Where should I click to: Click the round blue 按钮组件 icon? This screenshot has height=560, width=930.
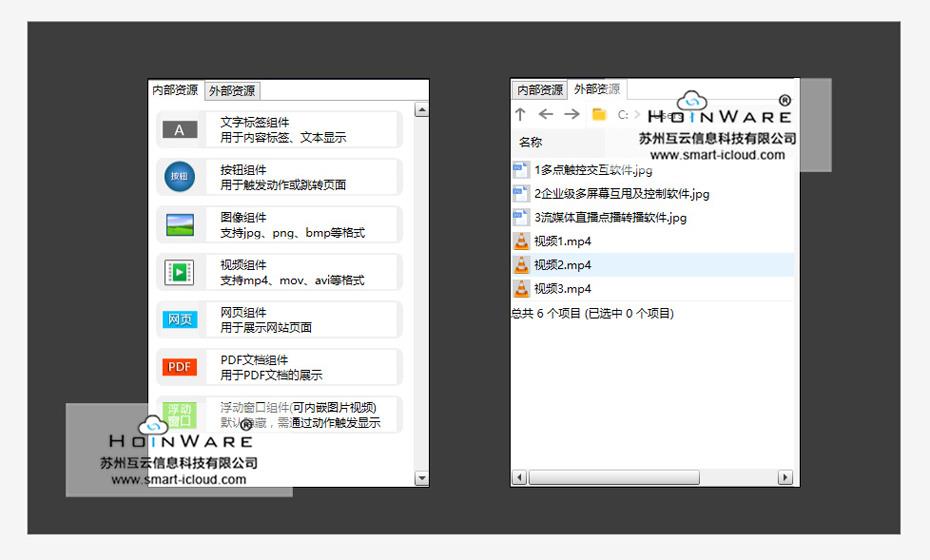(x=180, y=177)
